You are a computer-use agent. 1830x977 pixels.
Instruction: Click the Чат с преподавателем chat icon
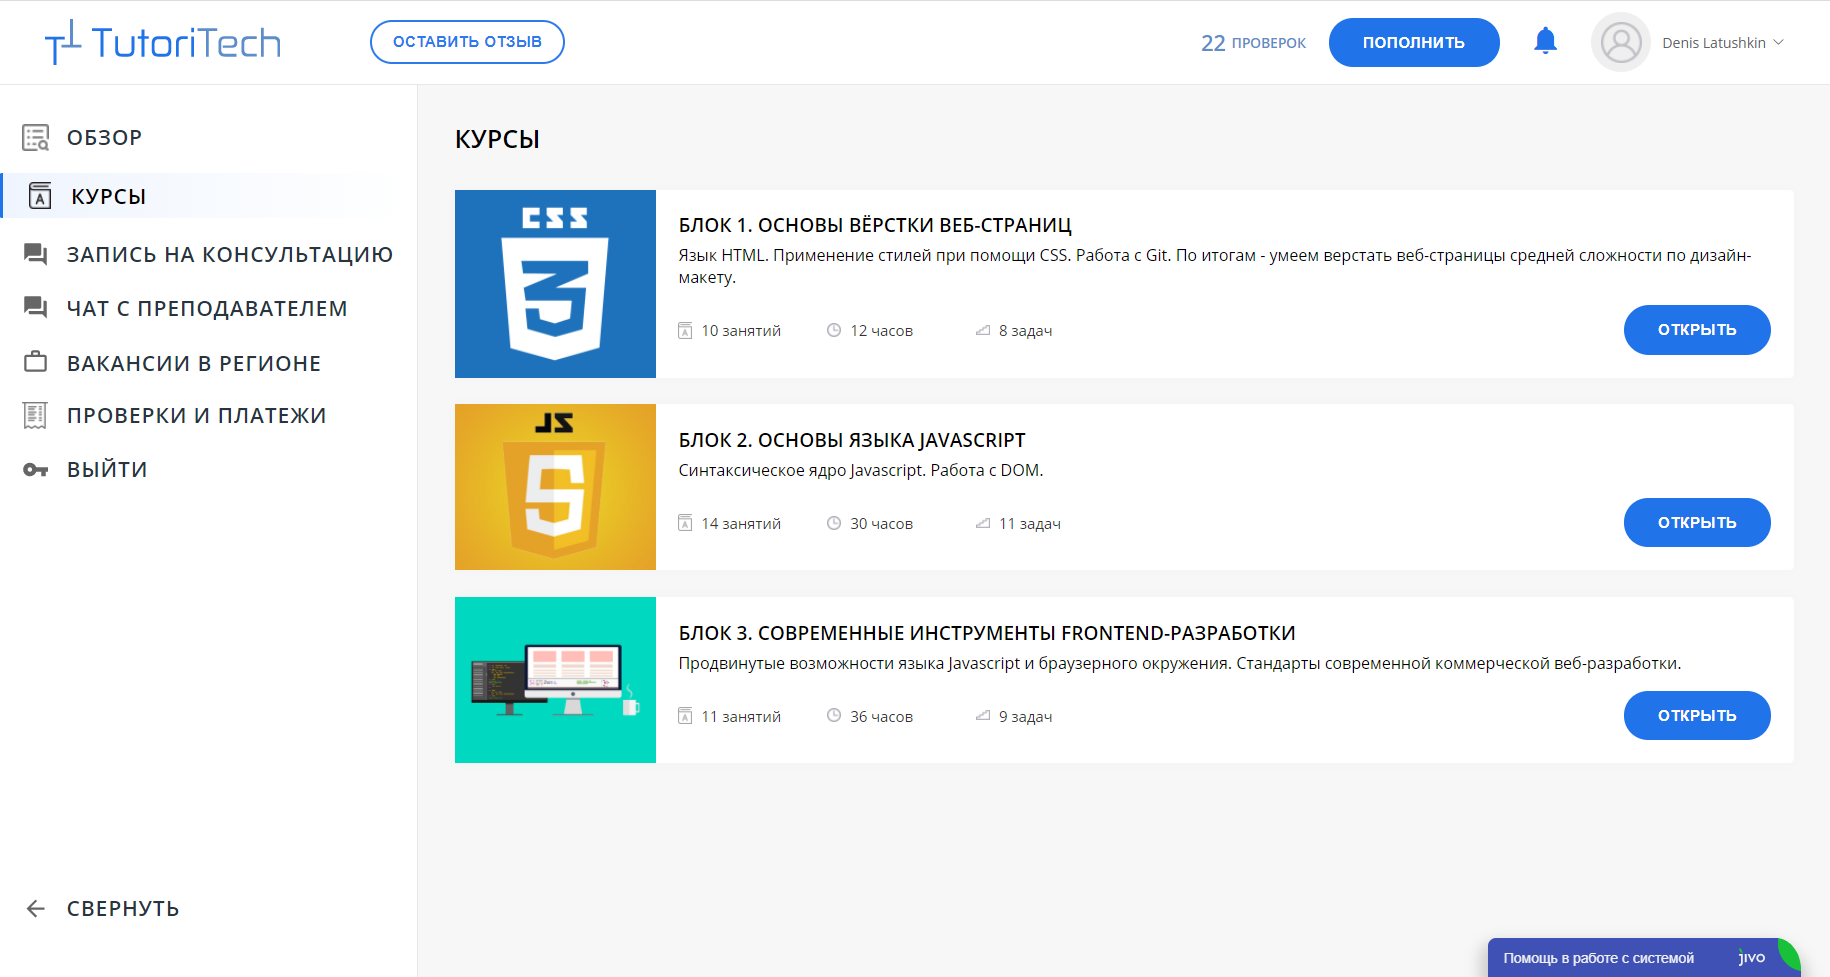pyautogui.click(x=36, y=308)
